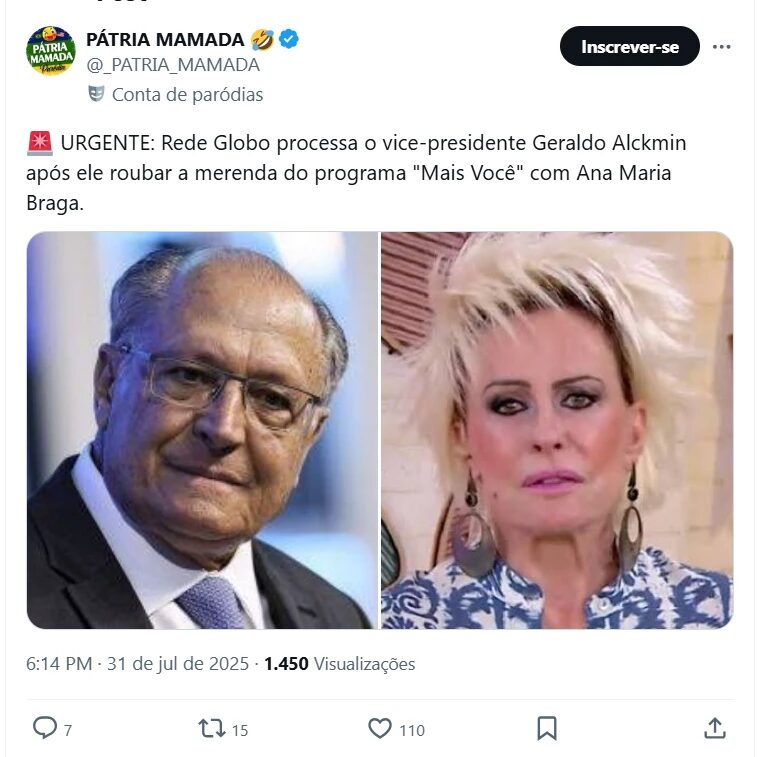Open the @_PATRIA_MAMADA handle link

(x=173, y=65)
